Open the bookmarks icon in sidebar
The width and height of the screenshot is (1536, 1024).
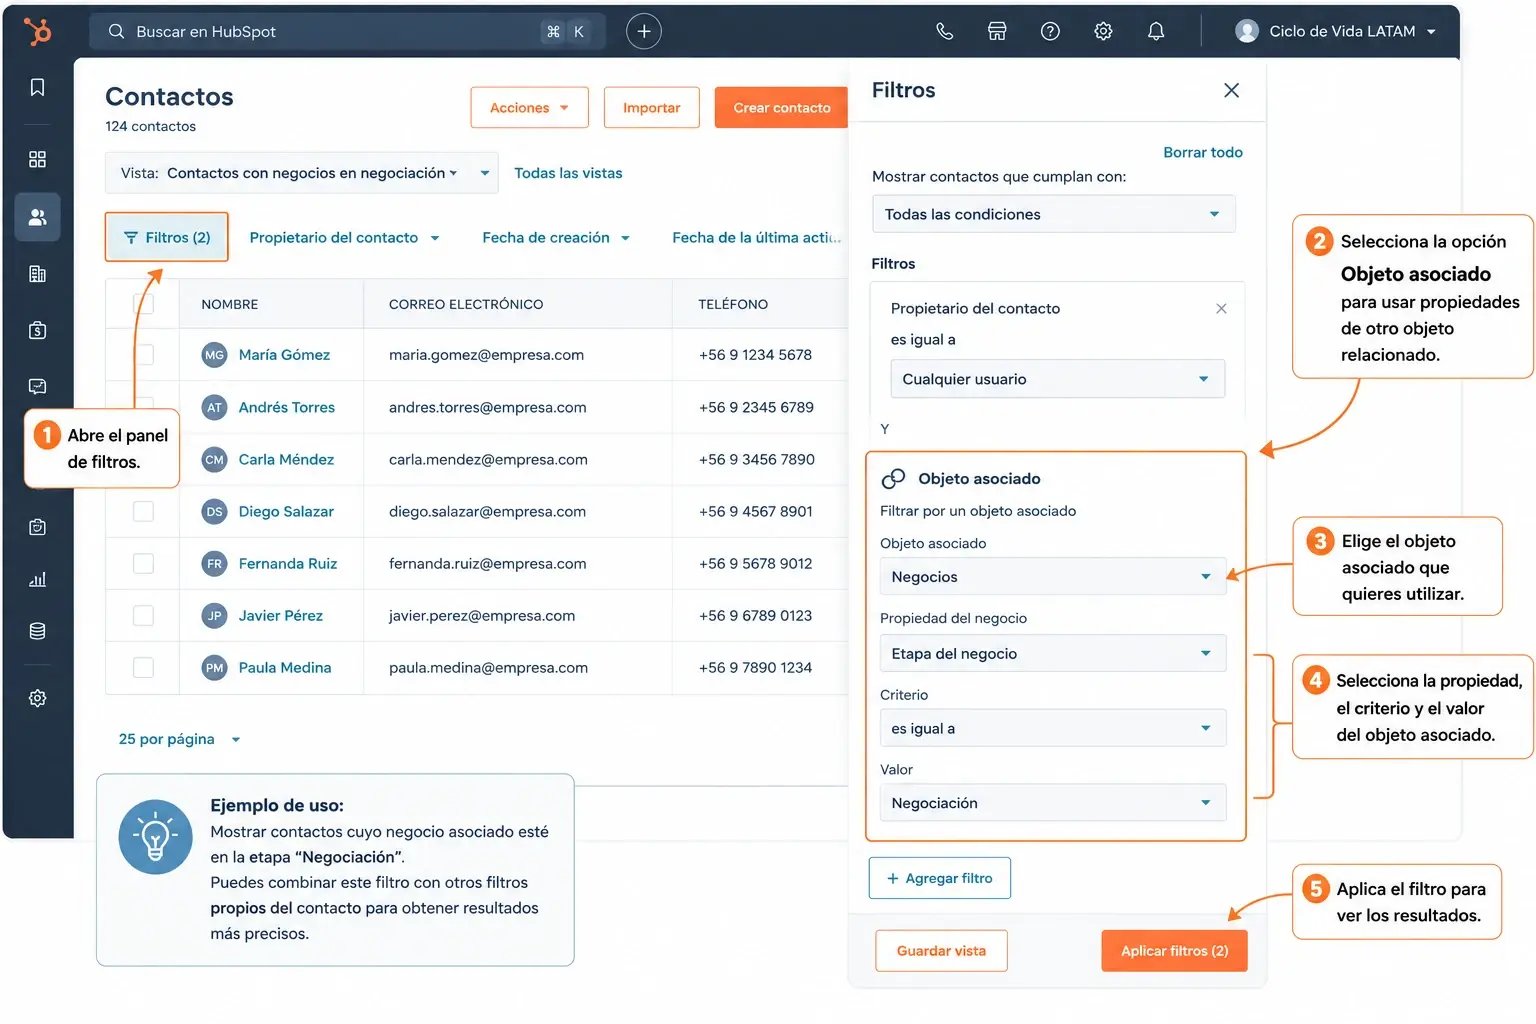37,87
